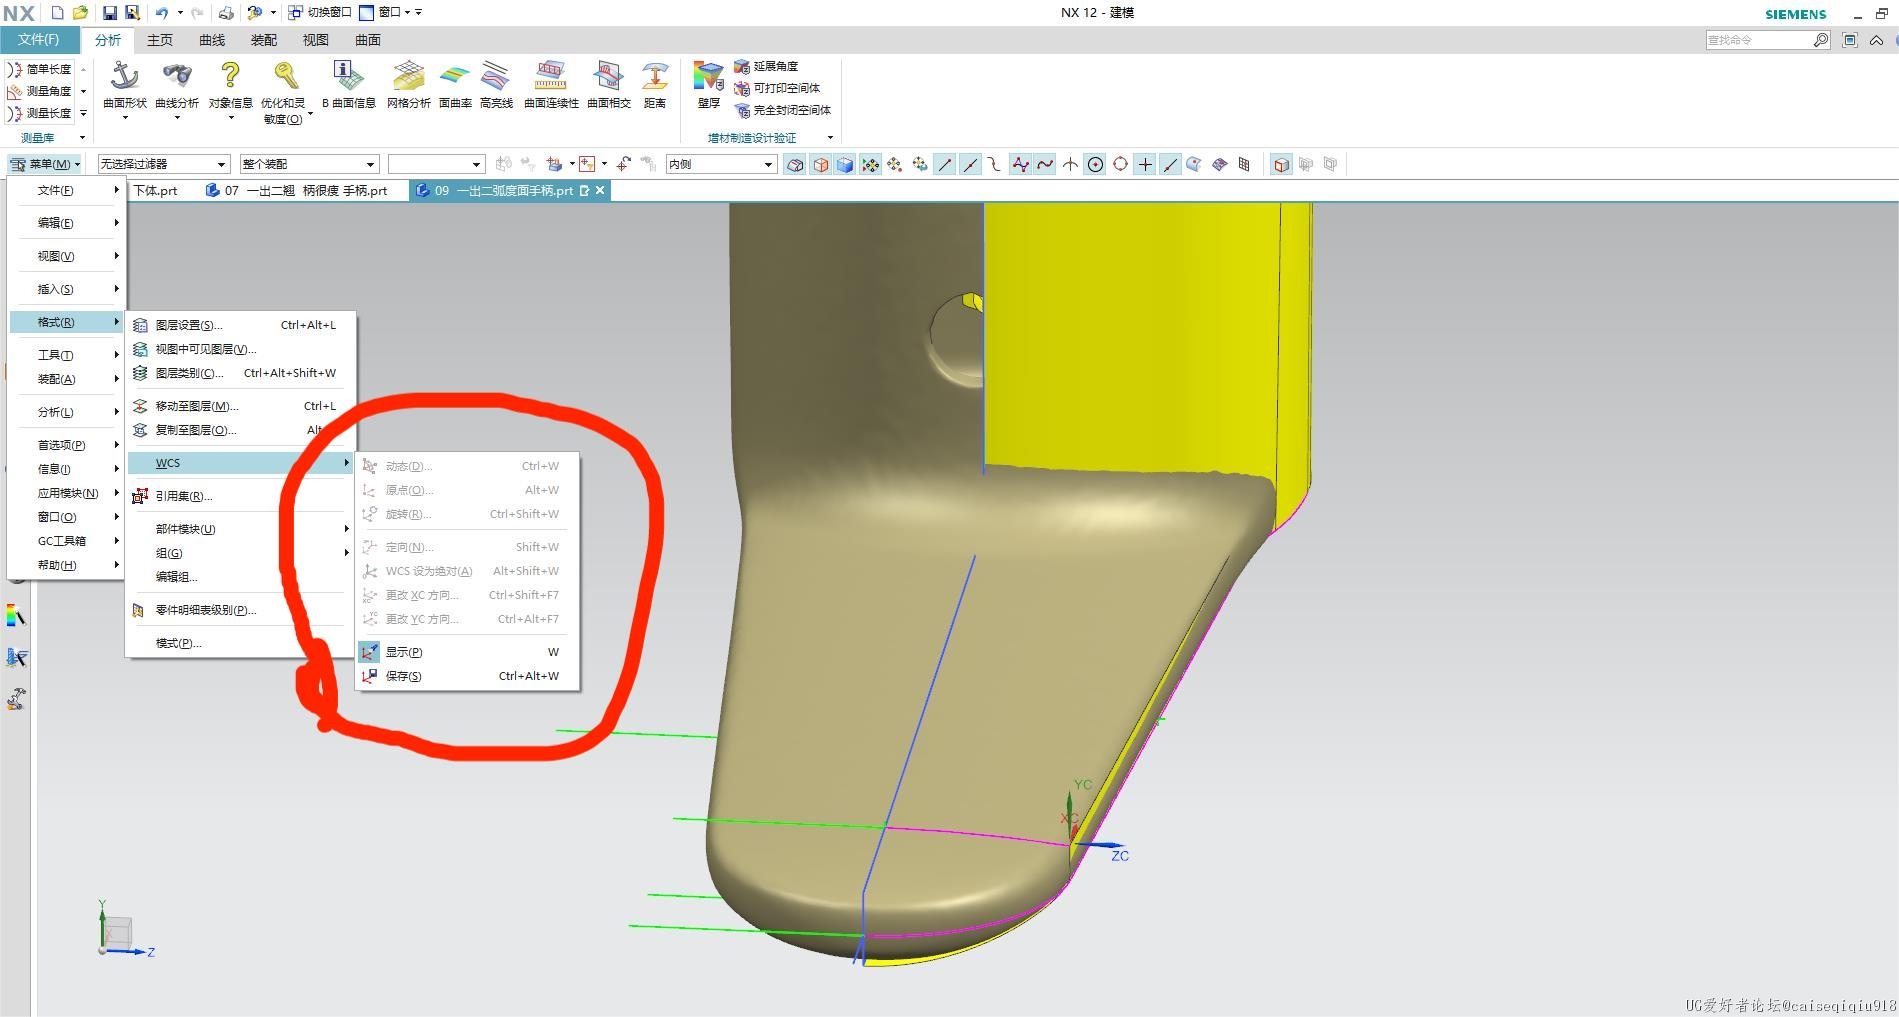
Task: Switch to 装配 ribbon tab
Action: [x=264, y=40]
